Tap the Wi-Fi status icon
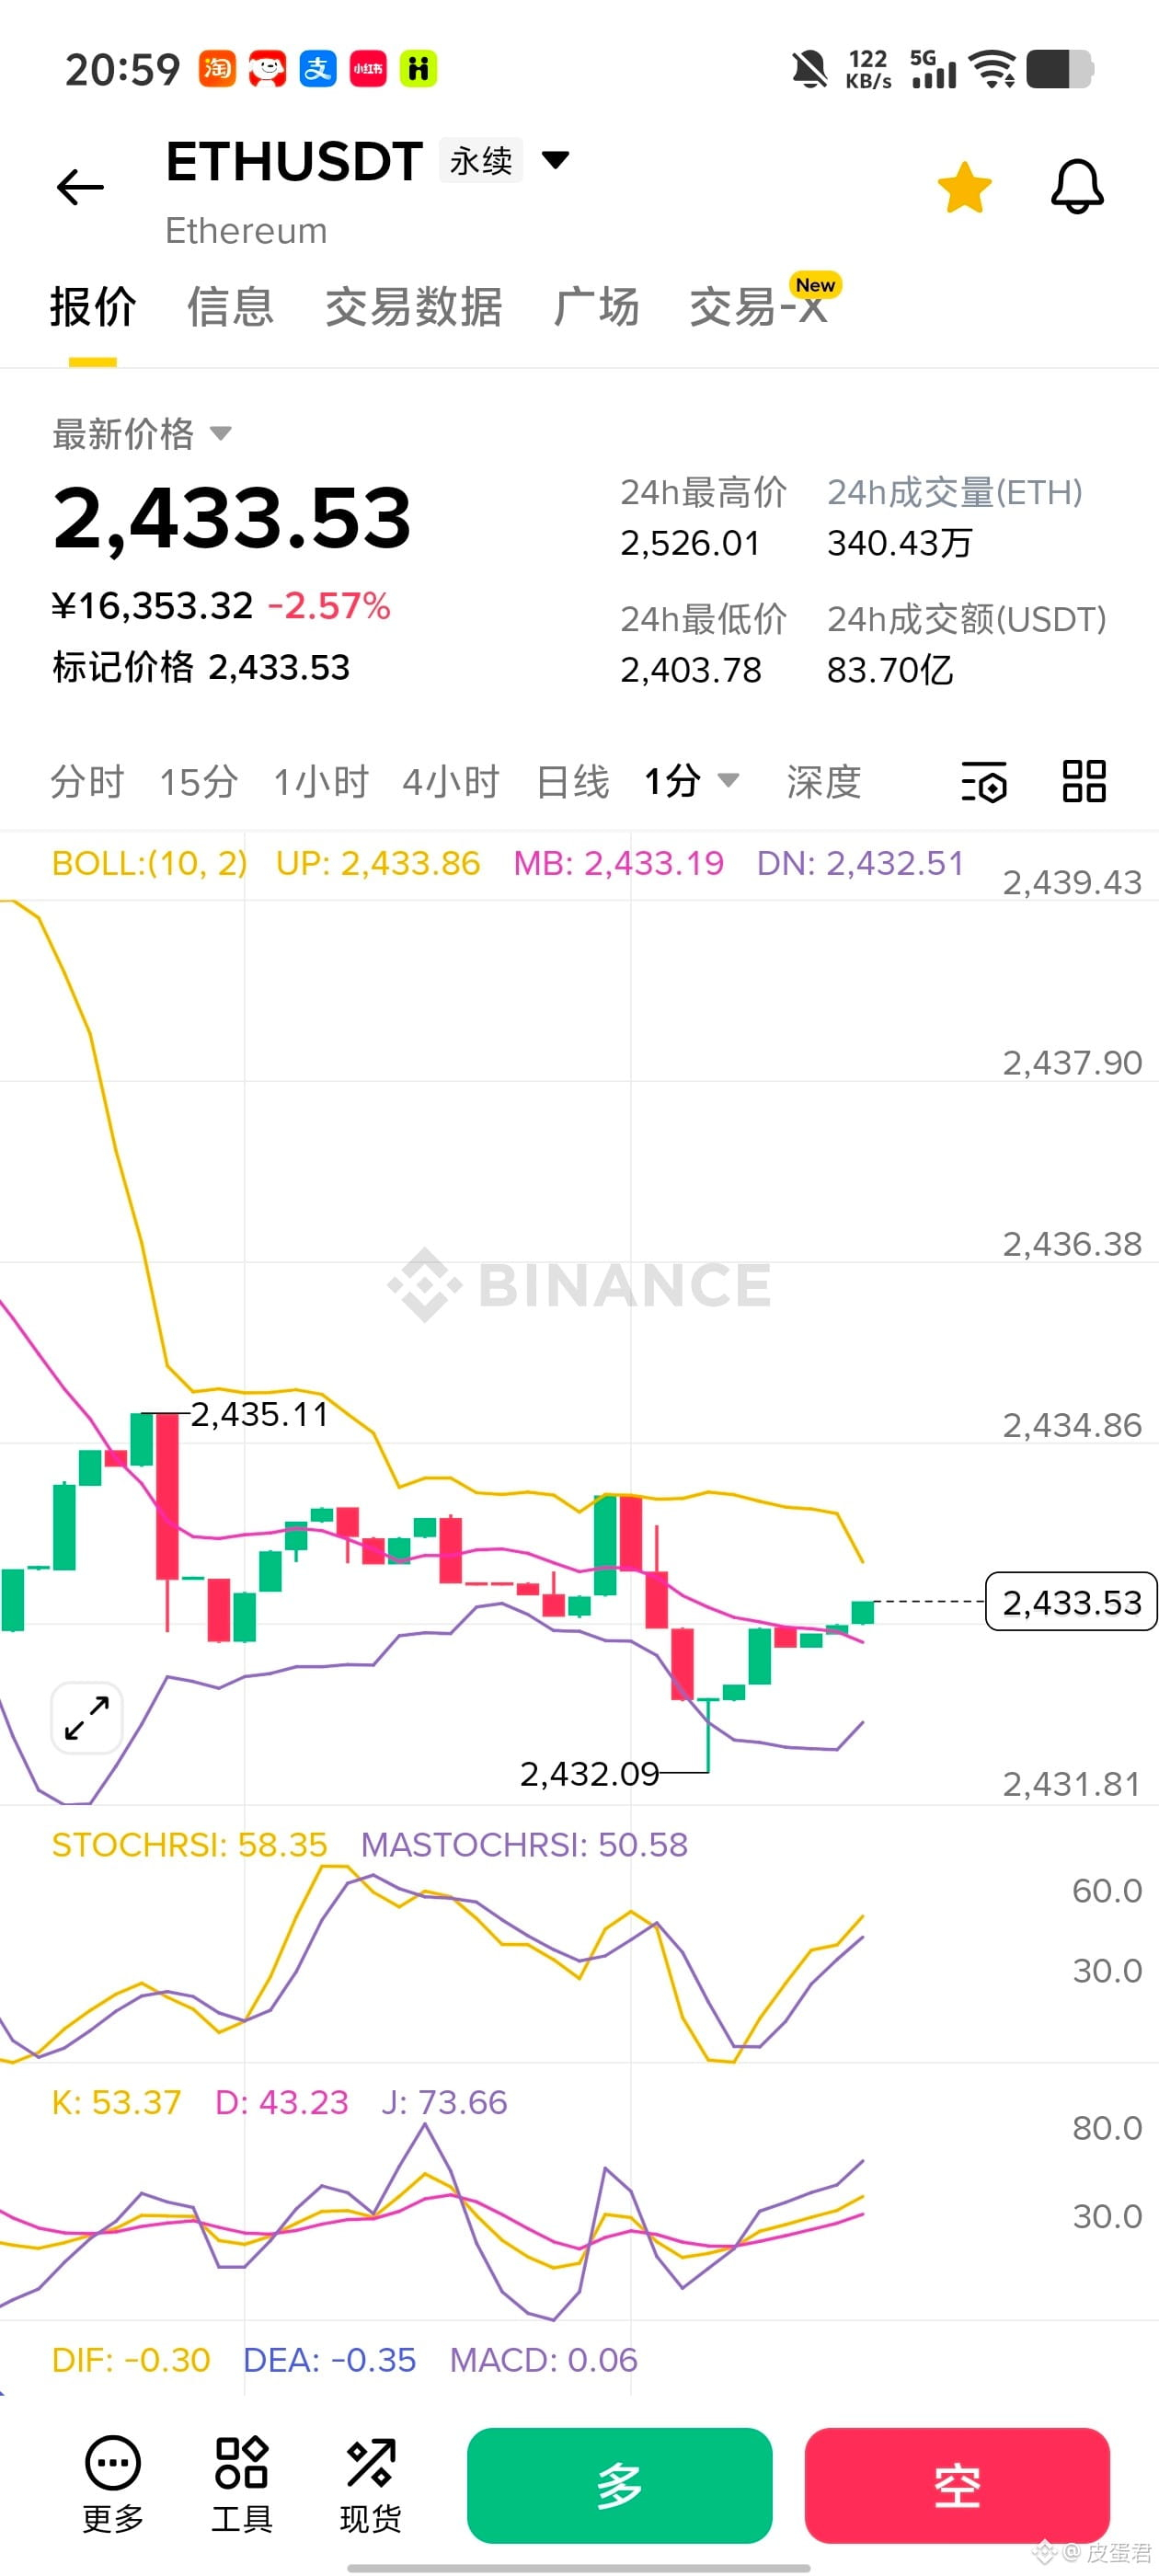Screen dimensions: 1159x2576 pos(993,69)
